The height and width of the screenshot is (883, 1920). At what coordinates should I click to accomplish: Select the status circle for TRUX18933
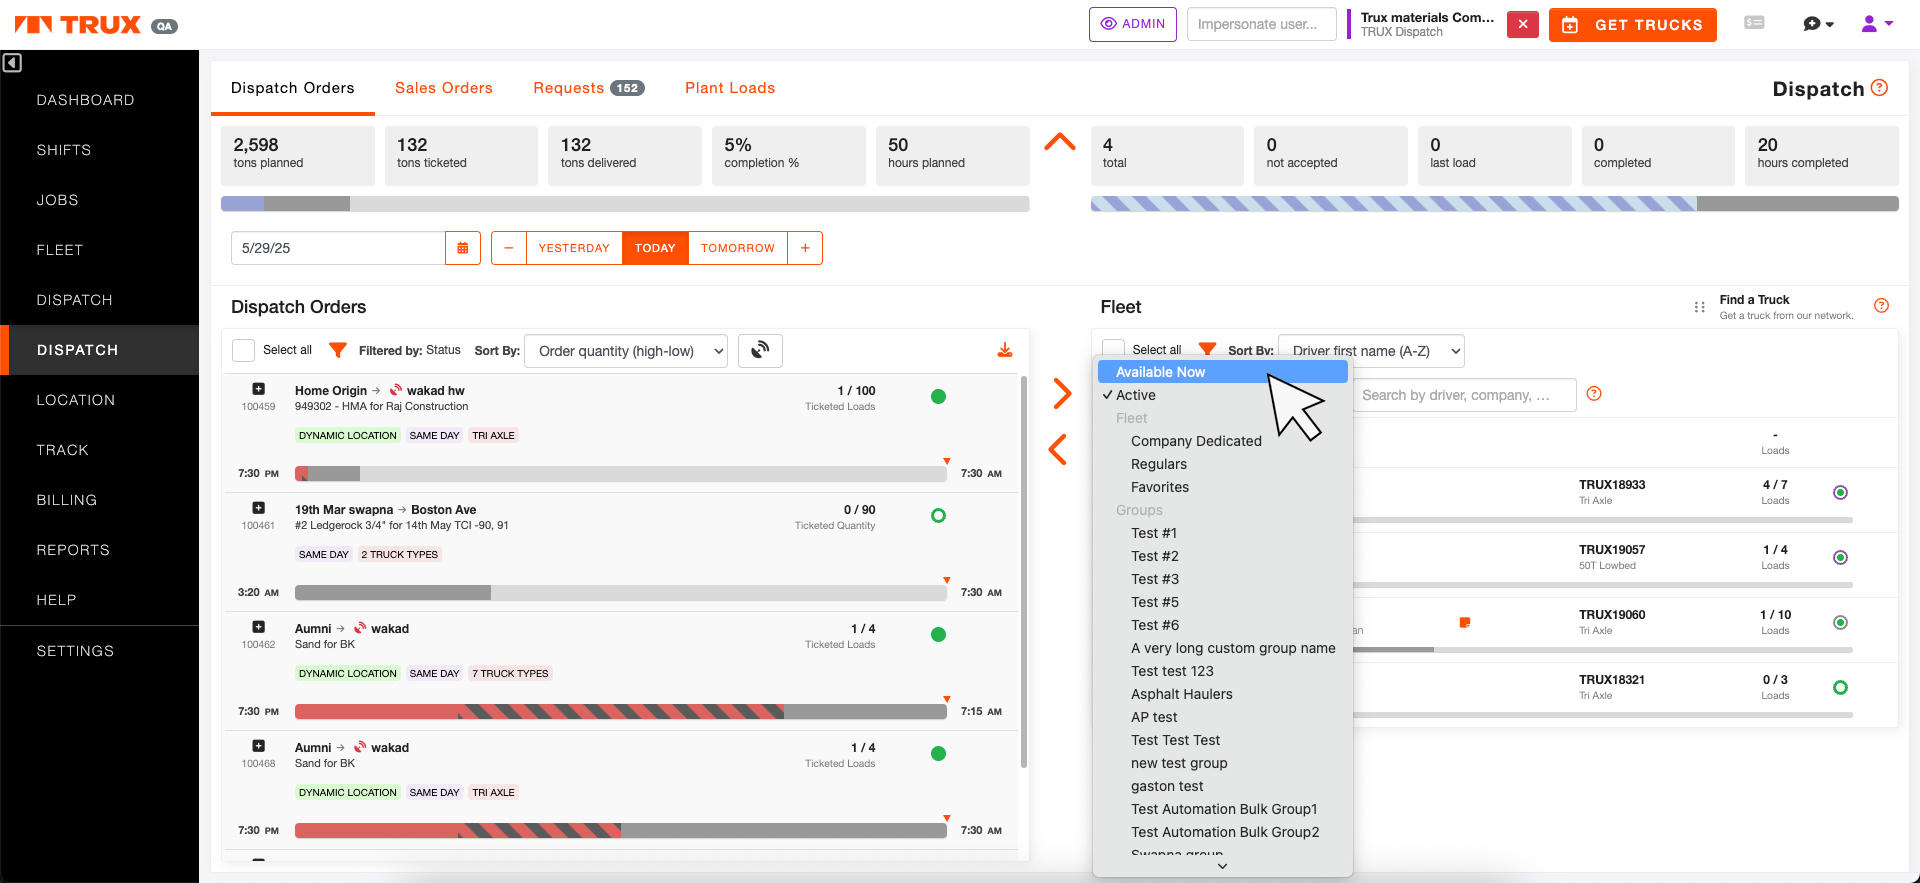(x=1839, y=492)
